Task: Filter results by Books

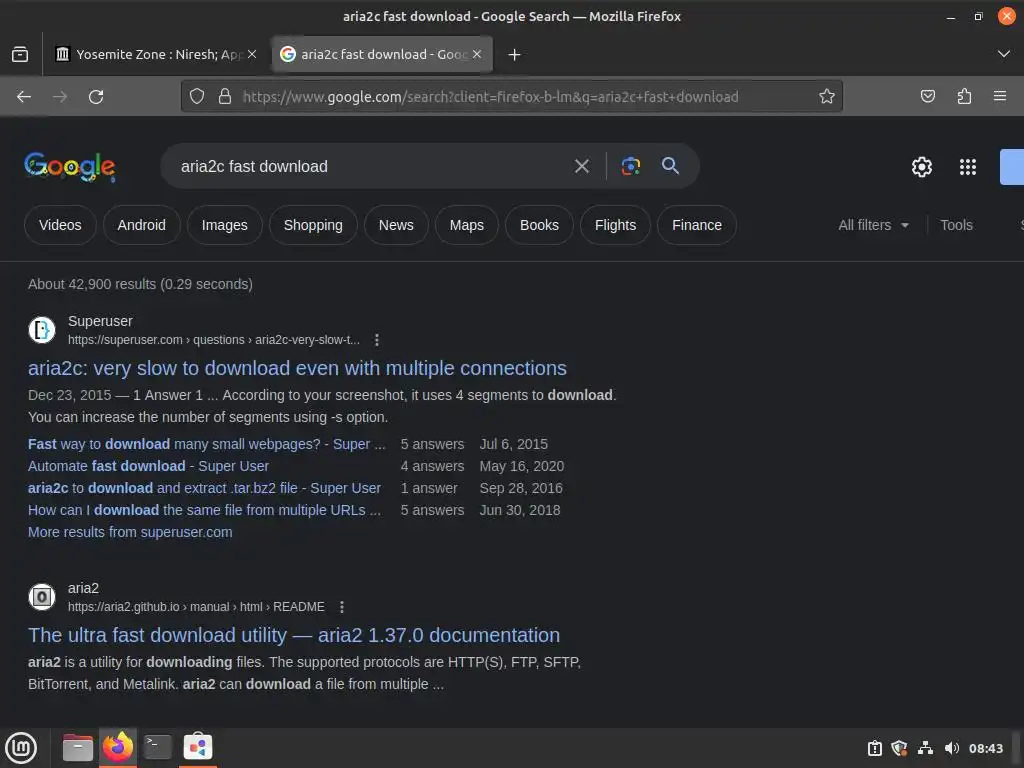Action: 539,225
